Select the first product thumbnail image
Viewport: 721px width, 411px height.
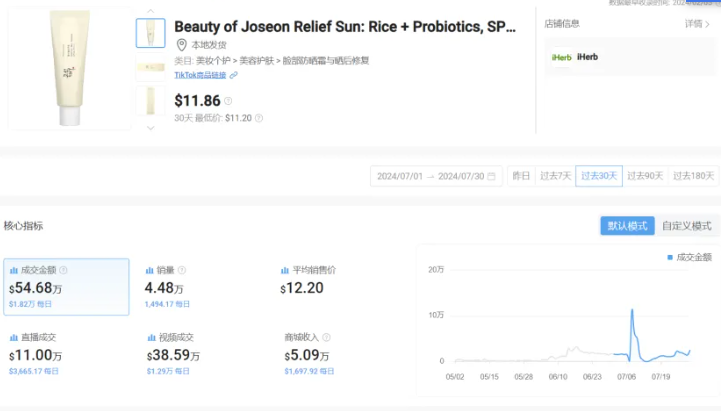coord(150,33)
